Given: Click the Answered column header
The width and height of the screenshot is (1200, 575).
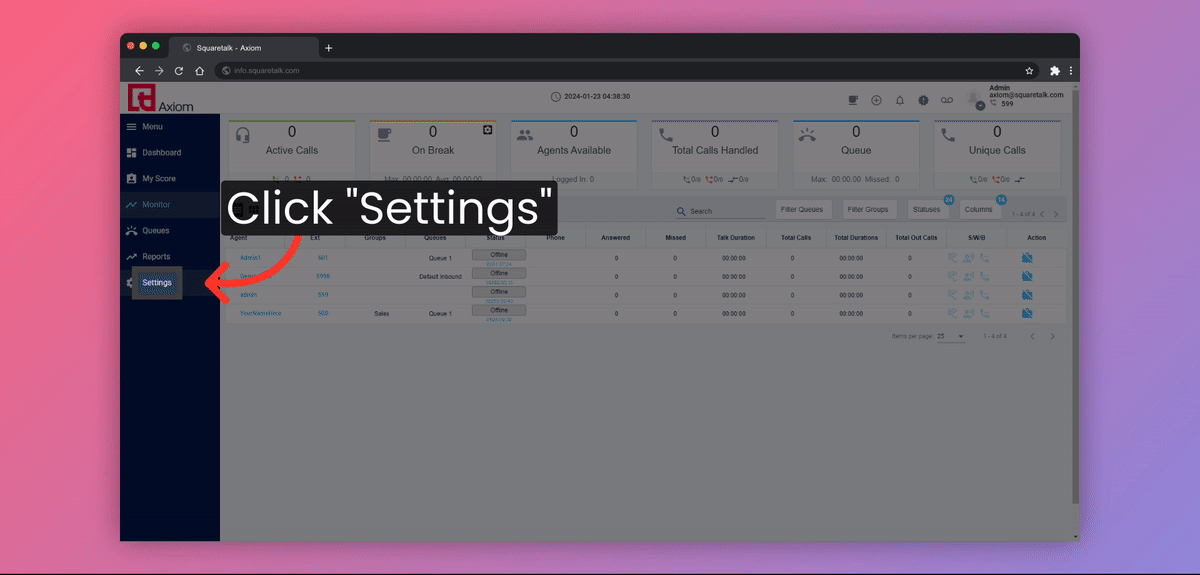Looking at the screenshot, I should coord(615,238).
